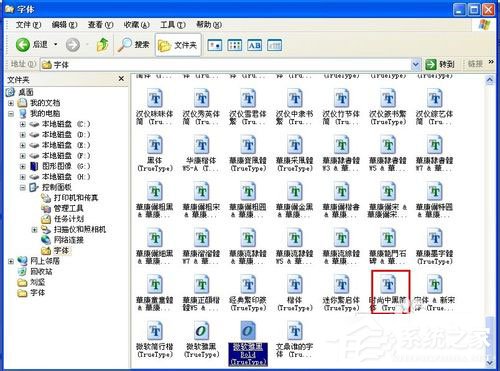Click the 链接 (Links) toolbar label
500x371 pixels.
click(475, 64)
